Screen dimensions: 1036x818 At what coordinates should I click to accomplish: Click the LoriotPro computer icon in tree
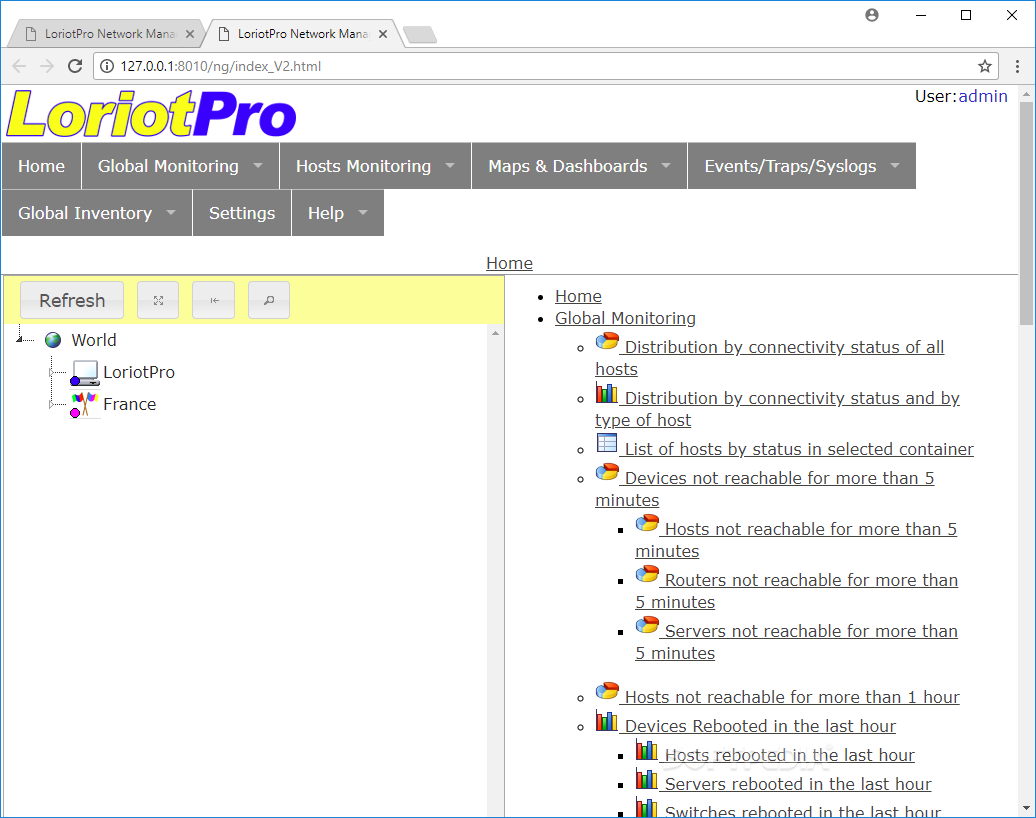85,373
